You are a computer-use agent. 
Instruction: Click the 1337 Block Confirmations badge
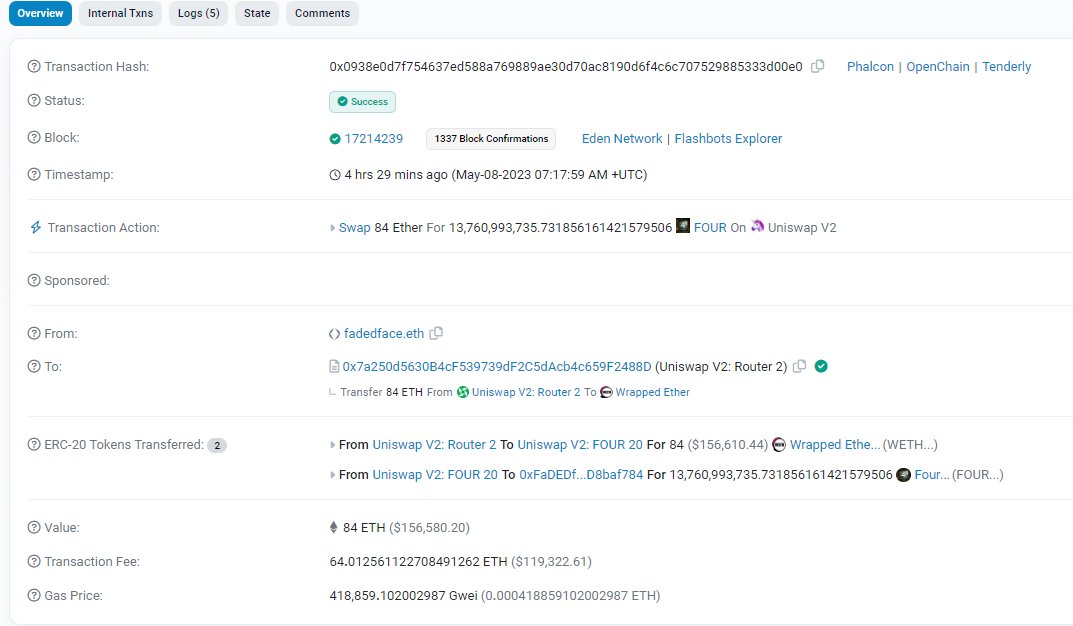pyautogui.click(x=490, y=138)
